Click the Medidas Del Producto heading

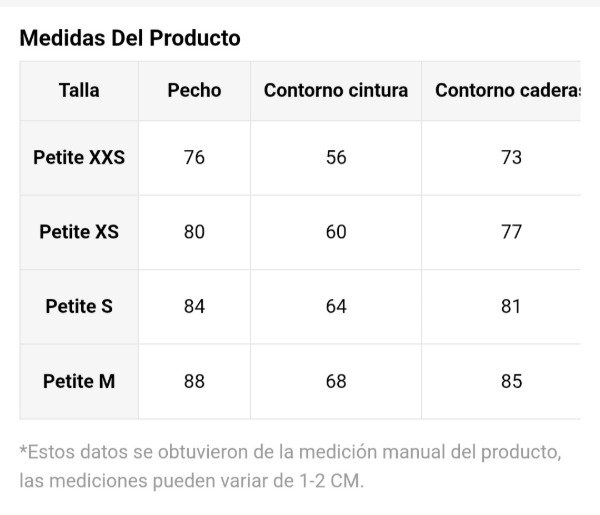pos(130,38)
